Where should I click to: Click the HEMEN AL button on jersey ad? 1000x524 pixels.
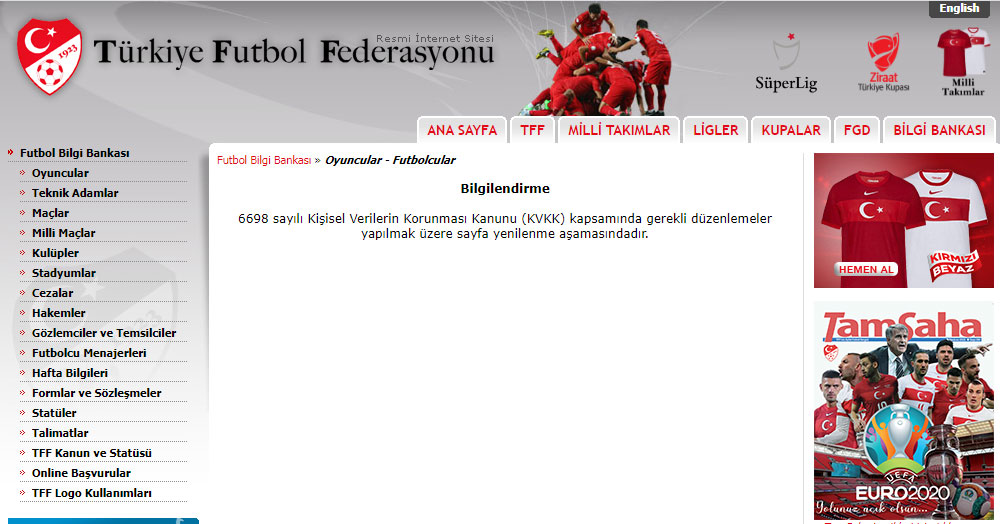[866, 269]
